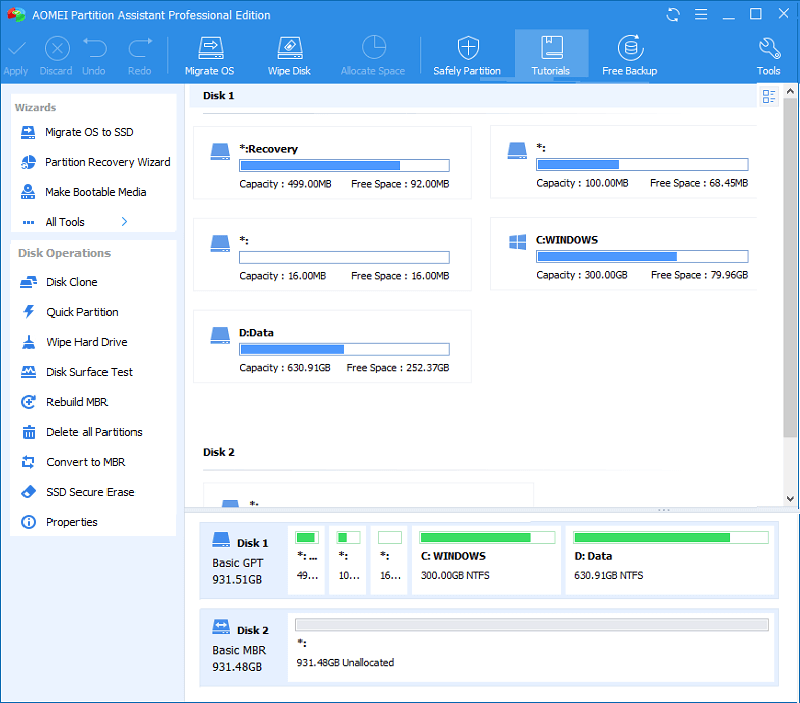Click the Undo arrow icon
The width and height of the screenshot is (800, 703).
coord(95,48)
